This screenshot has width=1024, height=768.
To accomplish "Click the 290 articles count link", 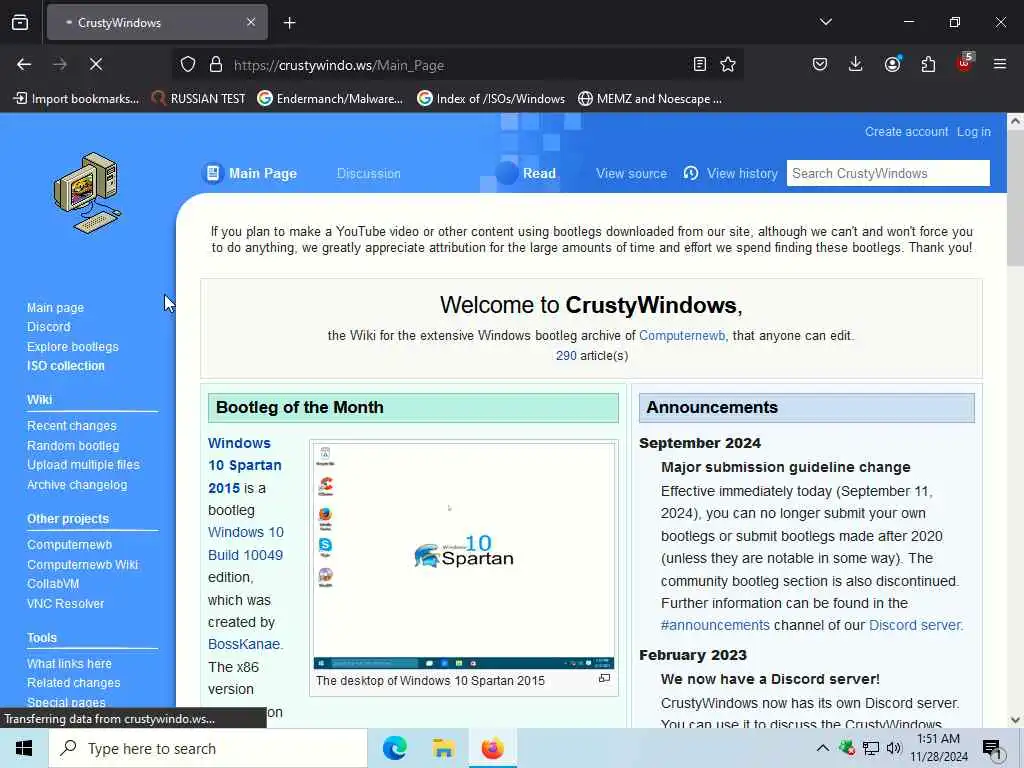I will (x=566, y=355).
